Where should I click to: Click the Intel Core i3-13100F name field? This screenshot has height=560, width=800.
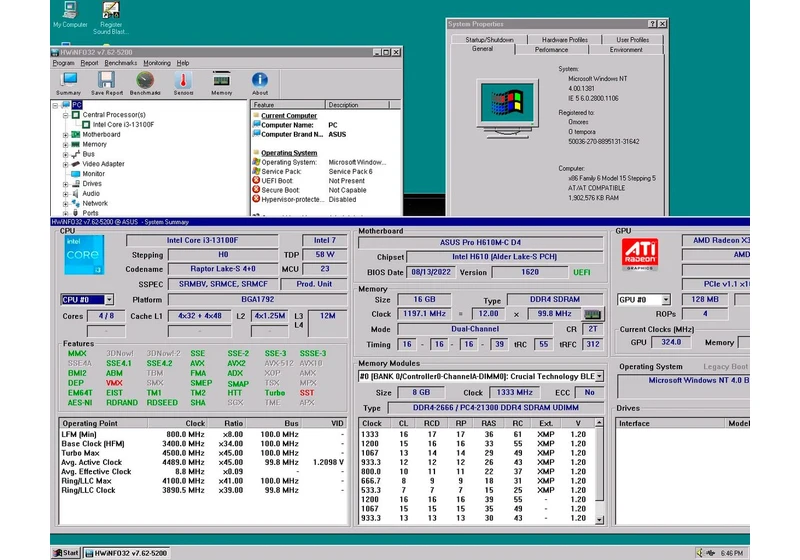point(202,240)
